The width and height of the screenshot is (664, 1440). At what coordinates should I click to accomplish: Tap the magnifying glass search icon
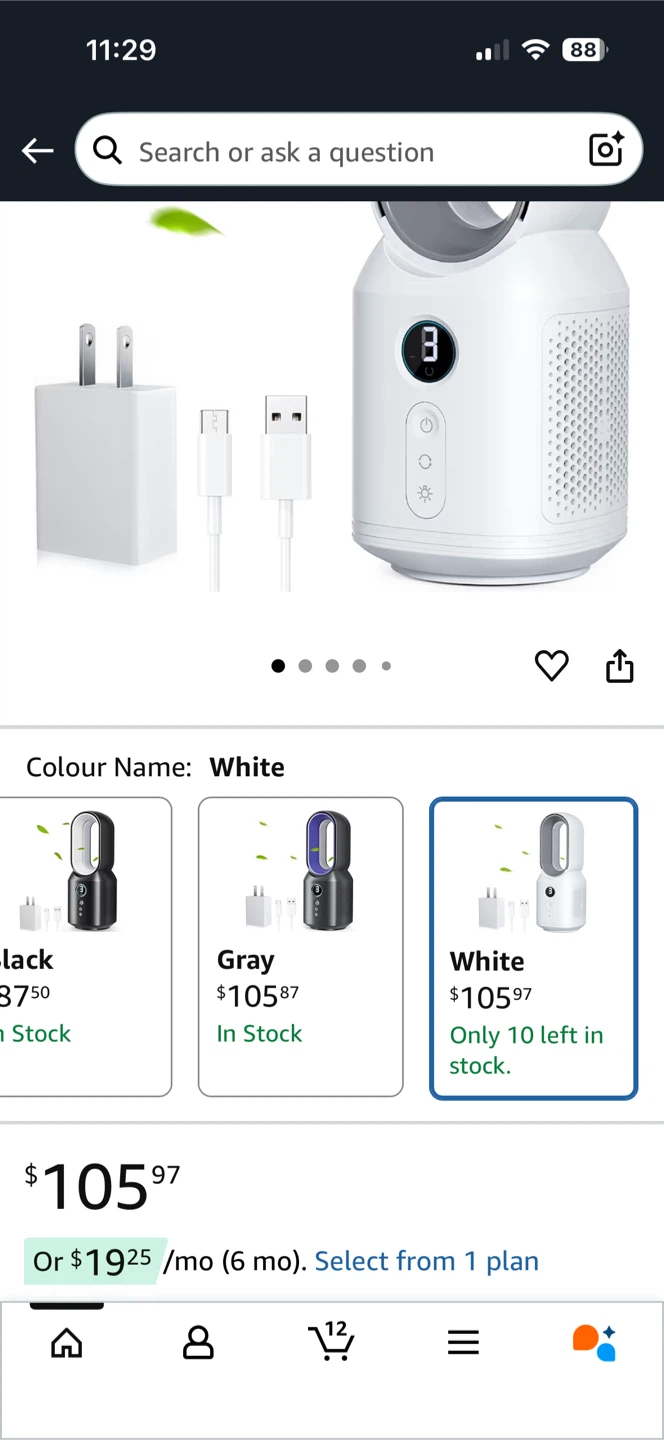pos(107,150)
